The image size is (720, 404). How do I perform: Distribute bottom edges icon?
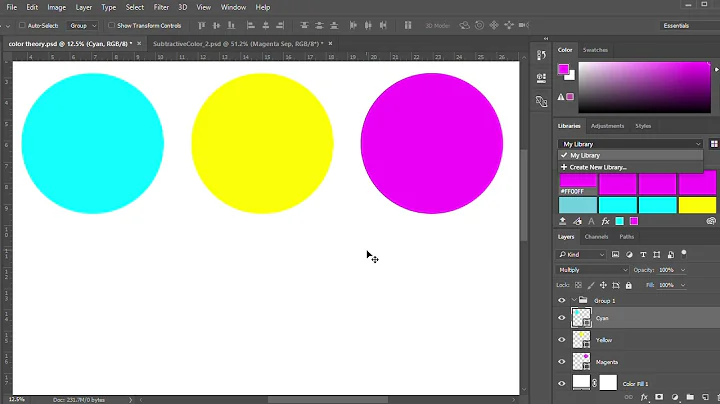pos(334,26)
